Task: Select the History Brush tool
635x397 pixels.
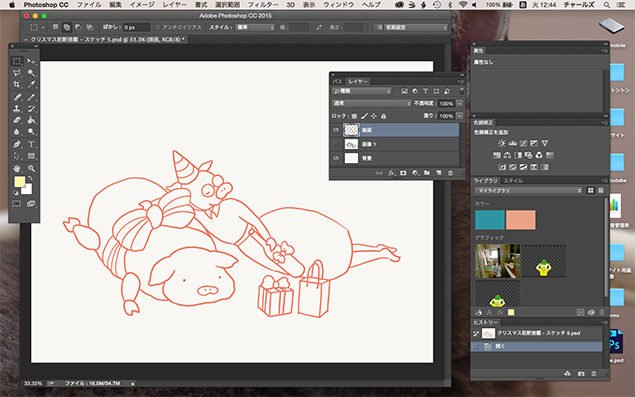Action: click(x=32, y=109)
